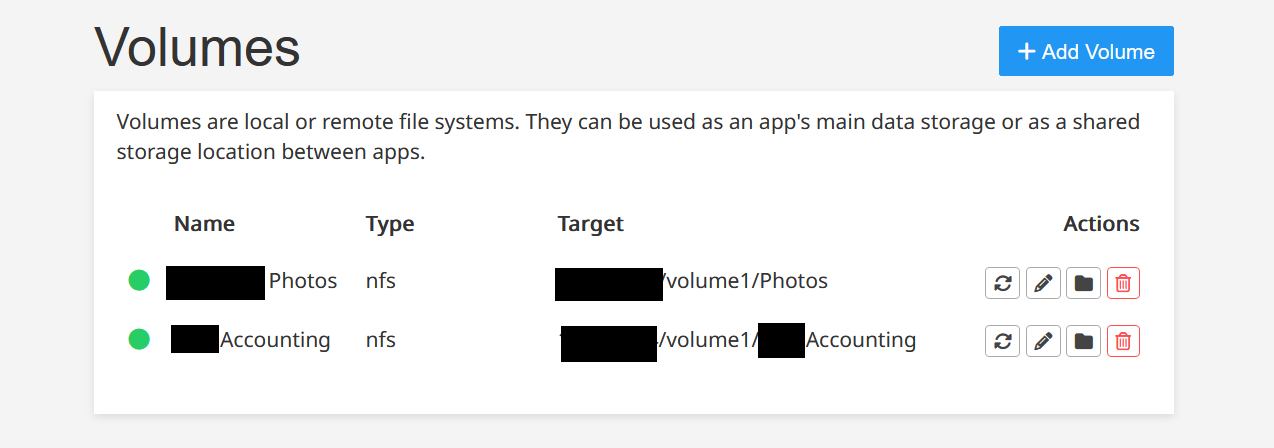Remount the Accounting volume with refresh icon
1274x448 pixels.
pyautogui.click(x=1002, y=341)
